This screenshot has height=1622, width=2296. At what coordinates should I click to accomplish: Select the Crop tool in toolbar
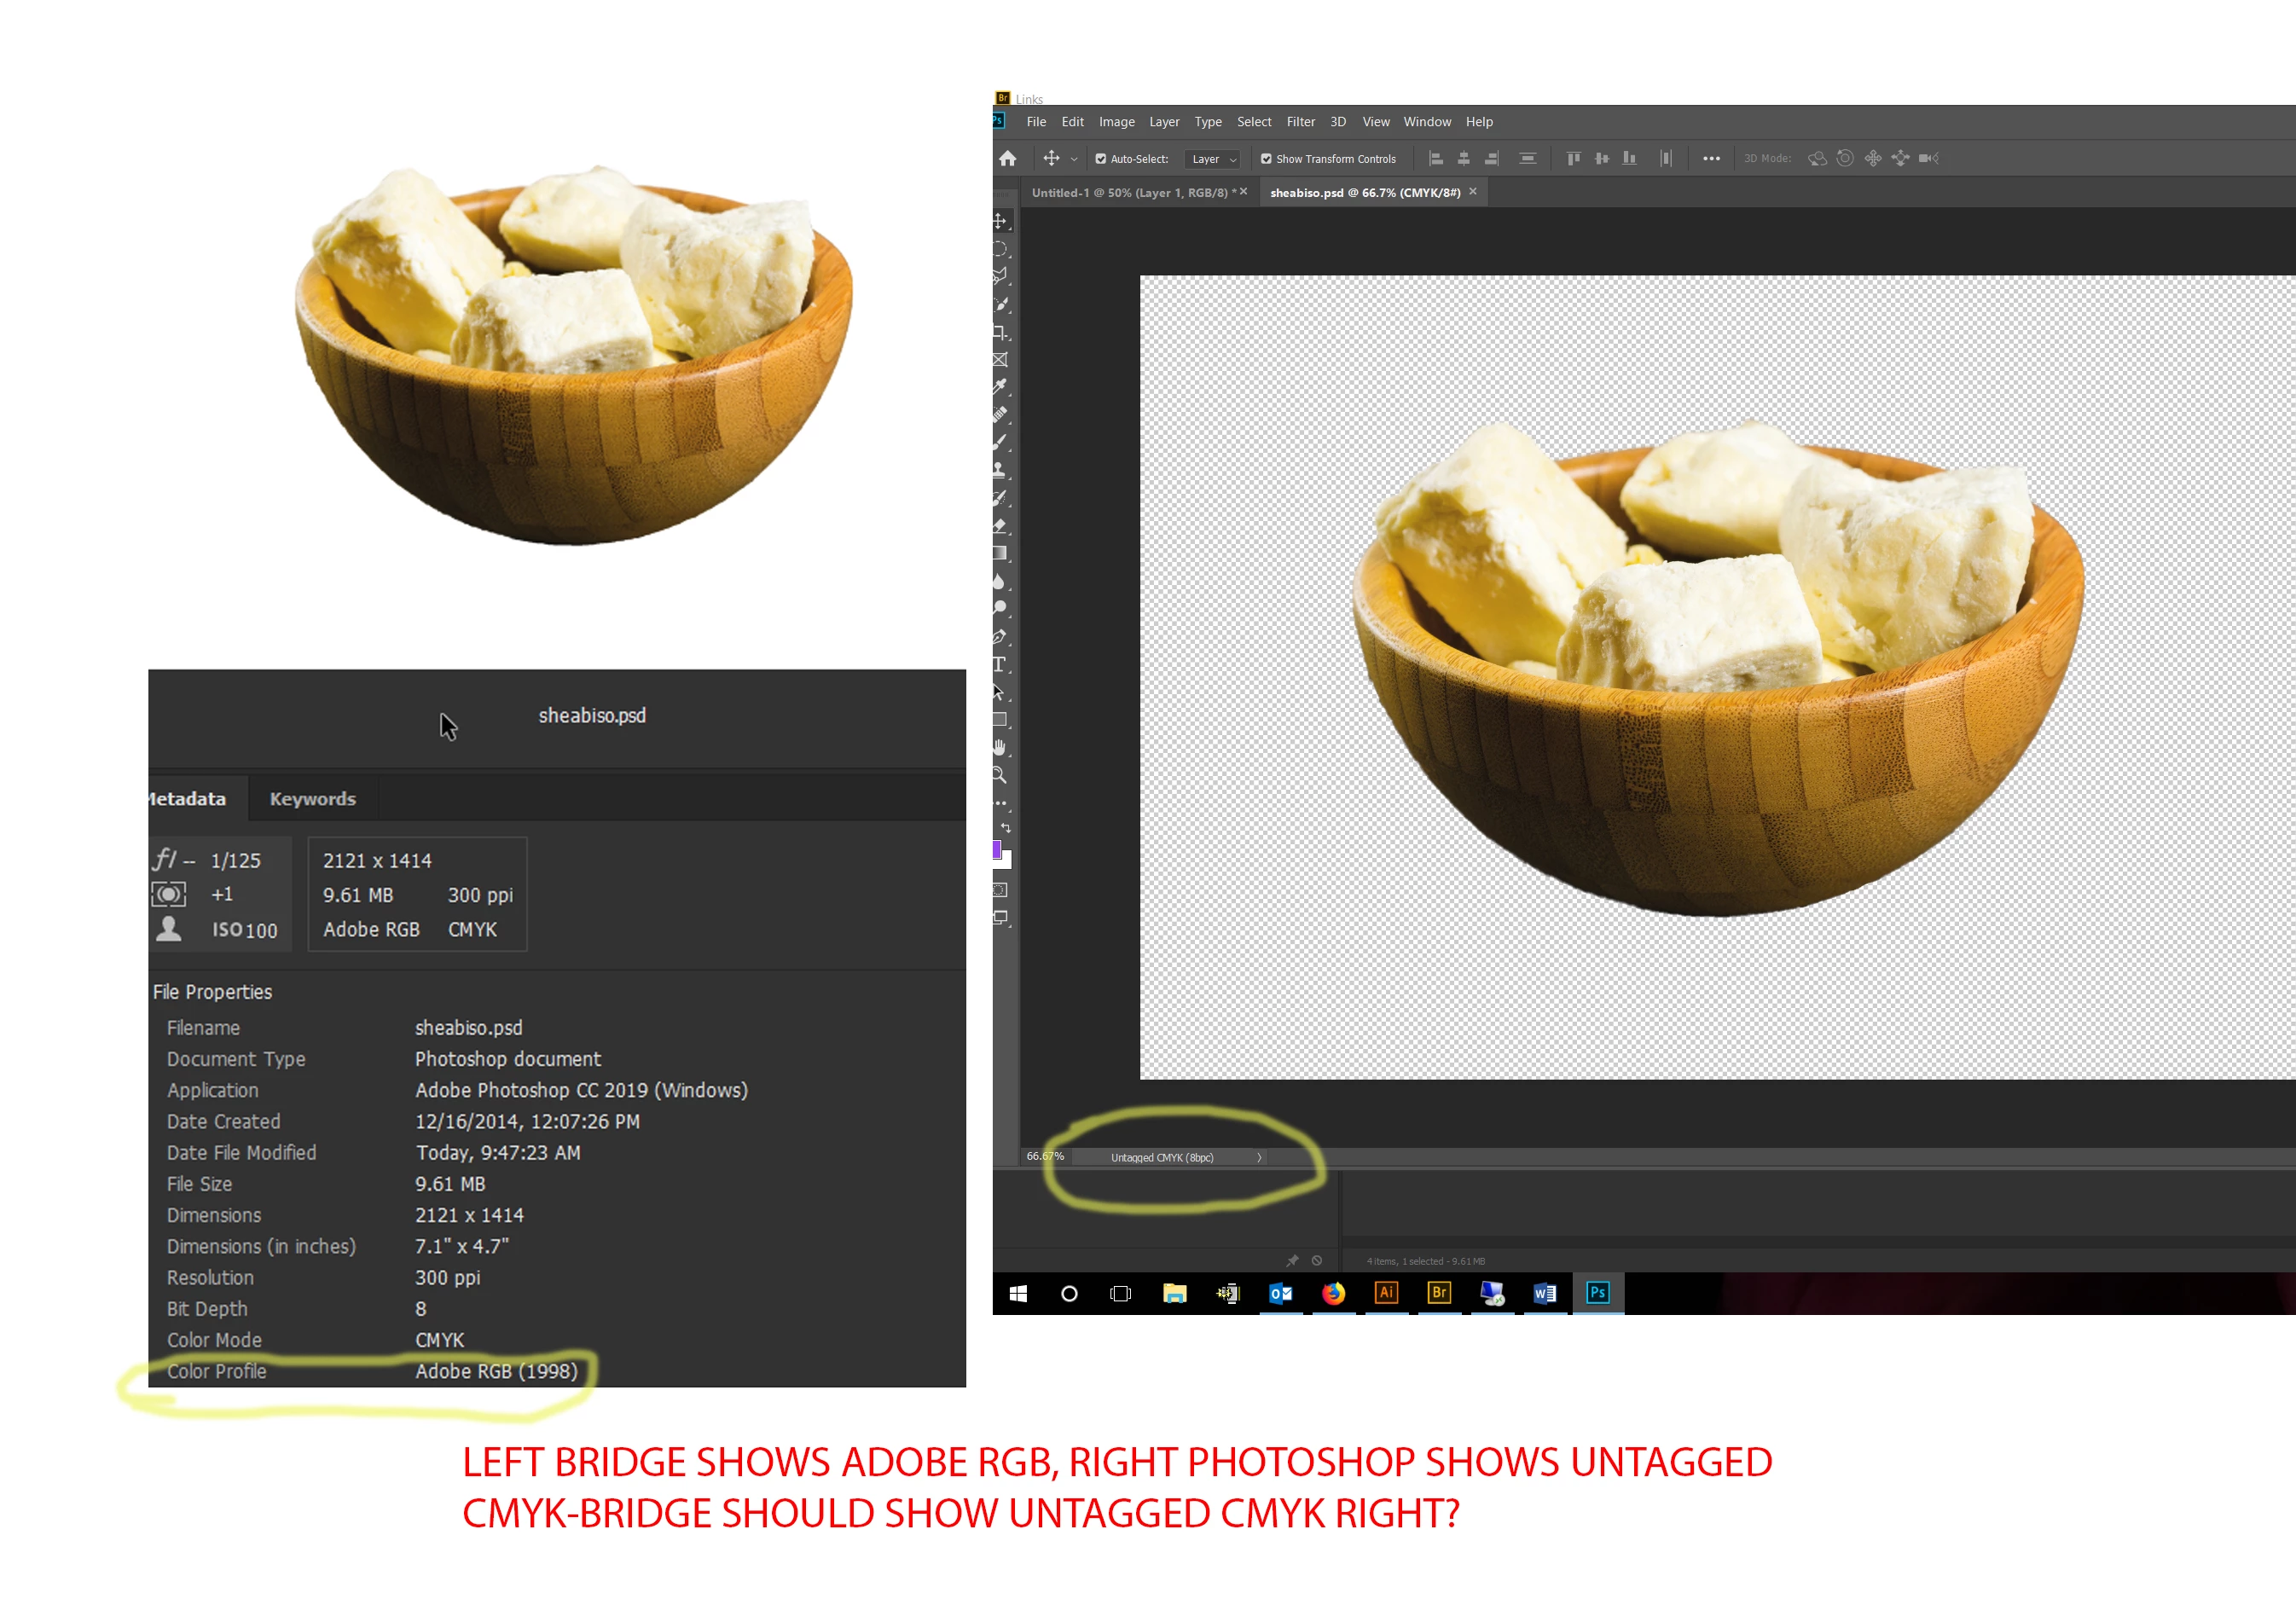1000,331
